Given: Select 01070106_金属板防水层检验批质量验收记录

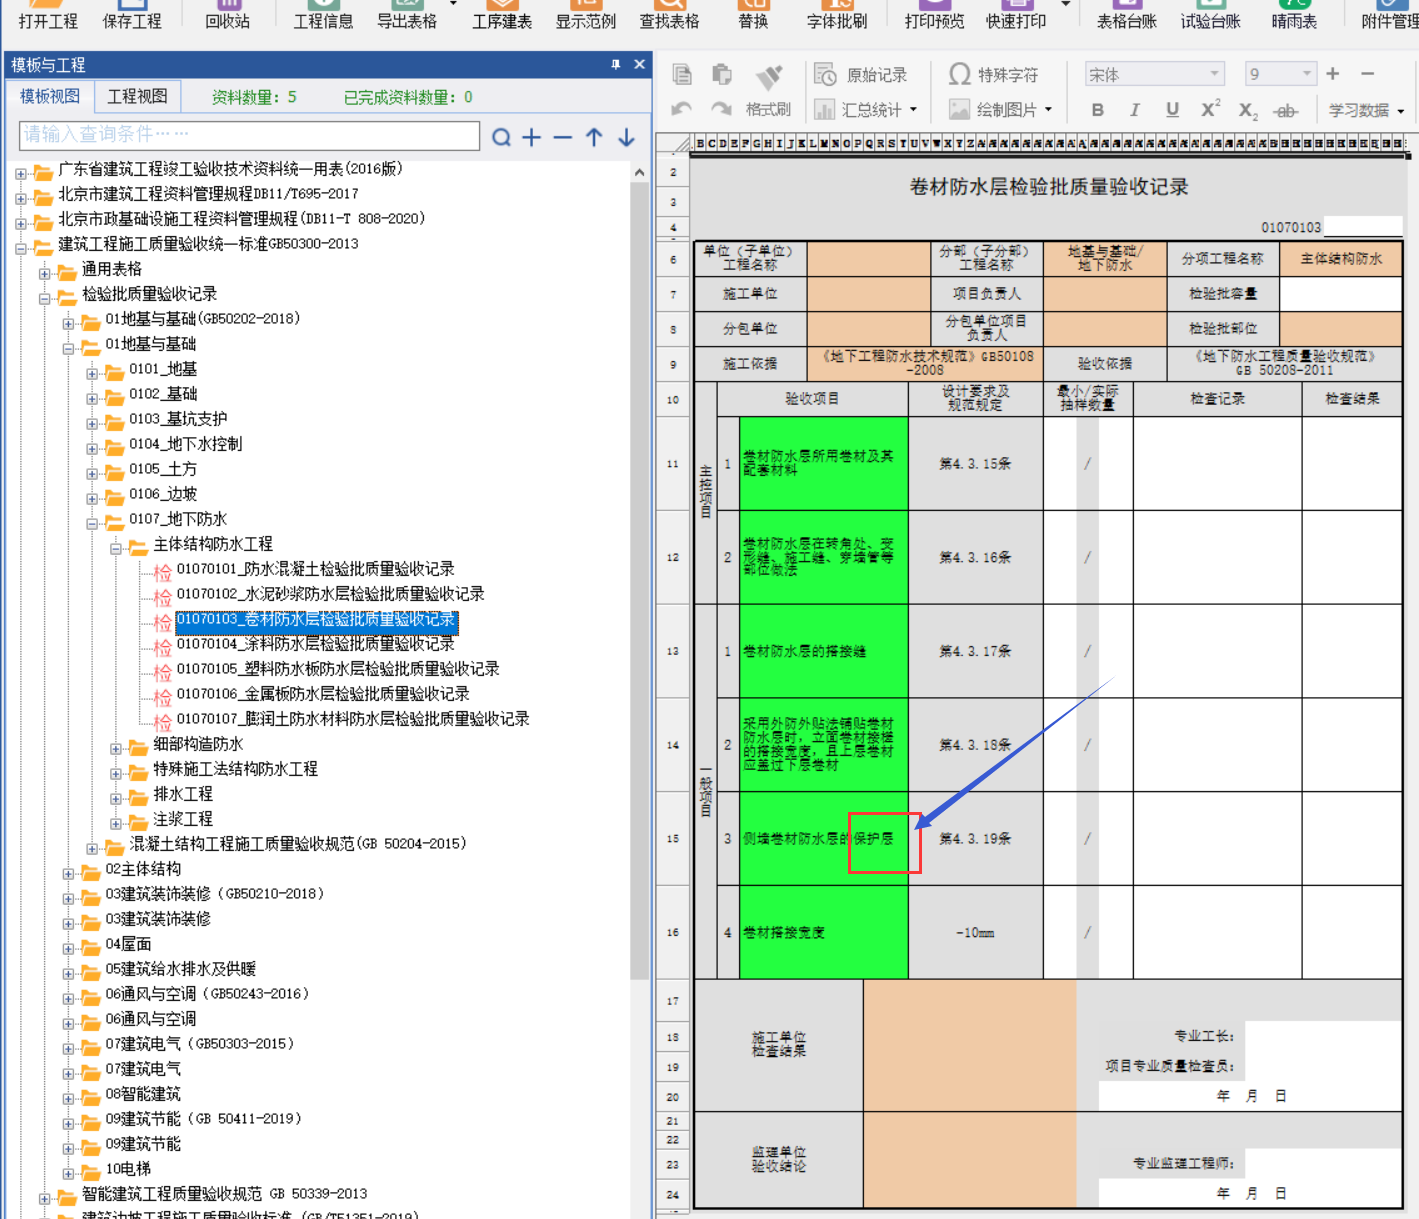Looking at the screenshot, I should click(323, 694).
